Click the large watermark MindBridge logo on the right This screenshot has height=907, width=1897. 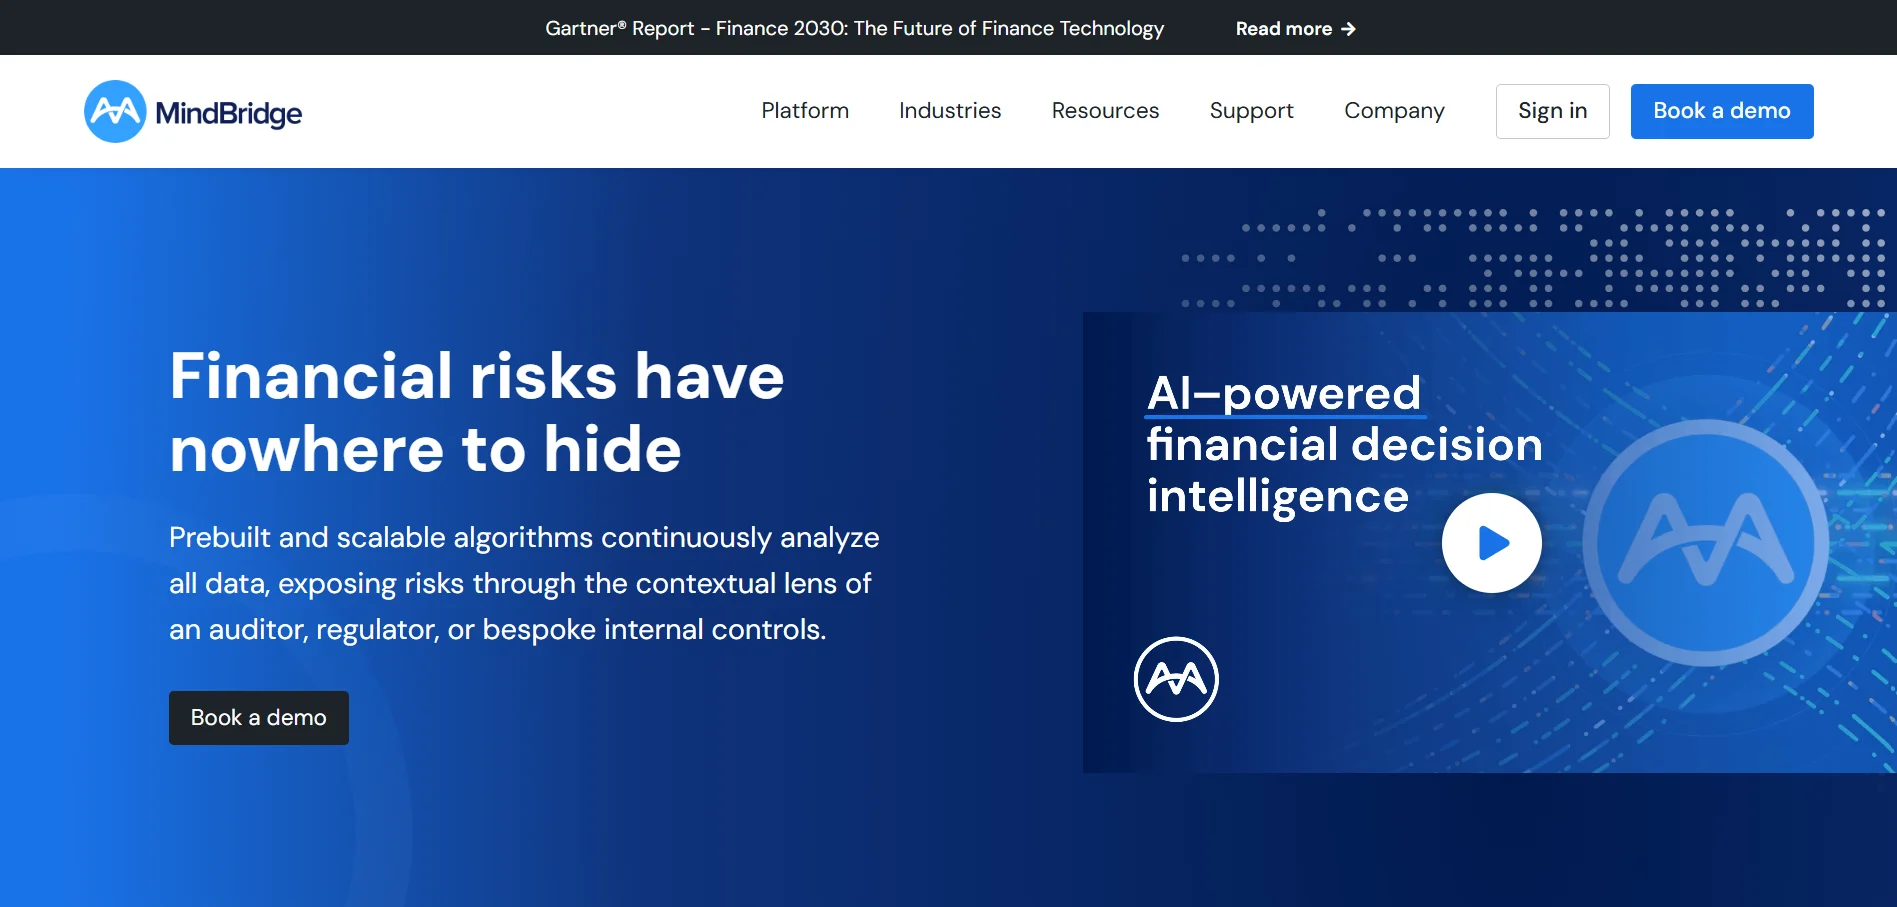1723,545
